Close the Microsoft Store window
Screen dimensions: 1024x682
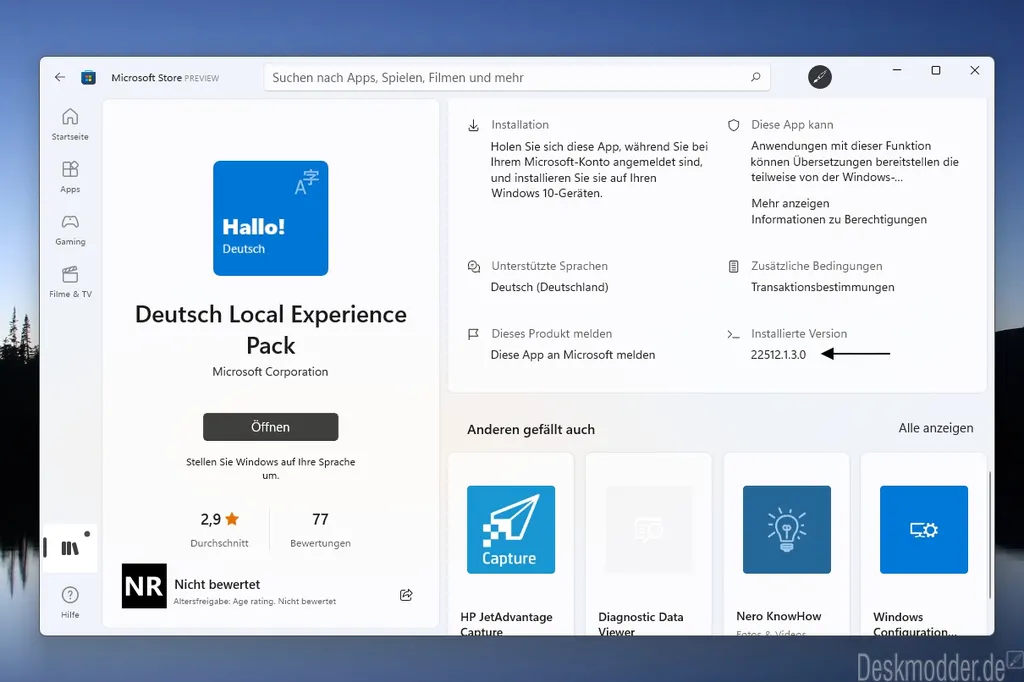(x=975, y=70)
